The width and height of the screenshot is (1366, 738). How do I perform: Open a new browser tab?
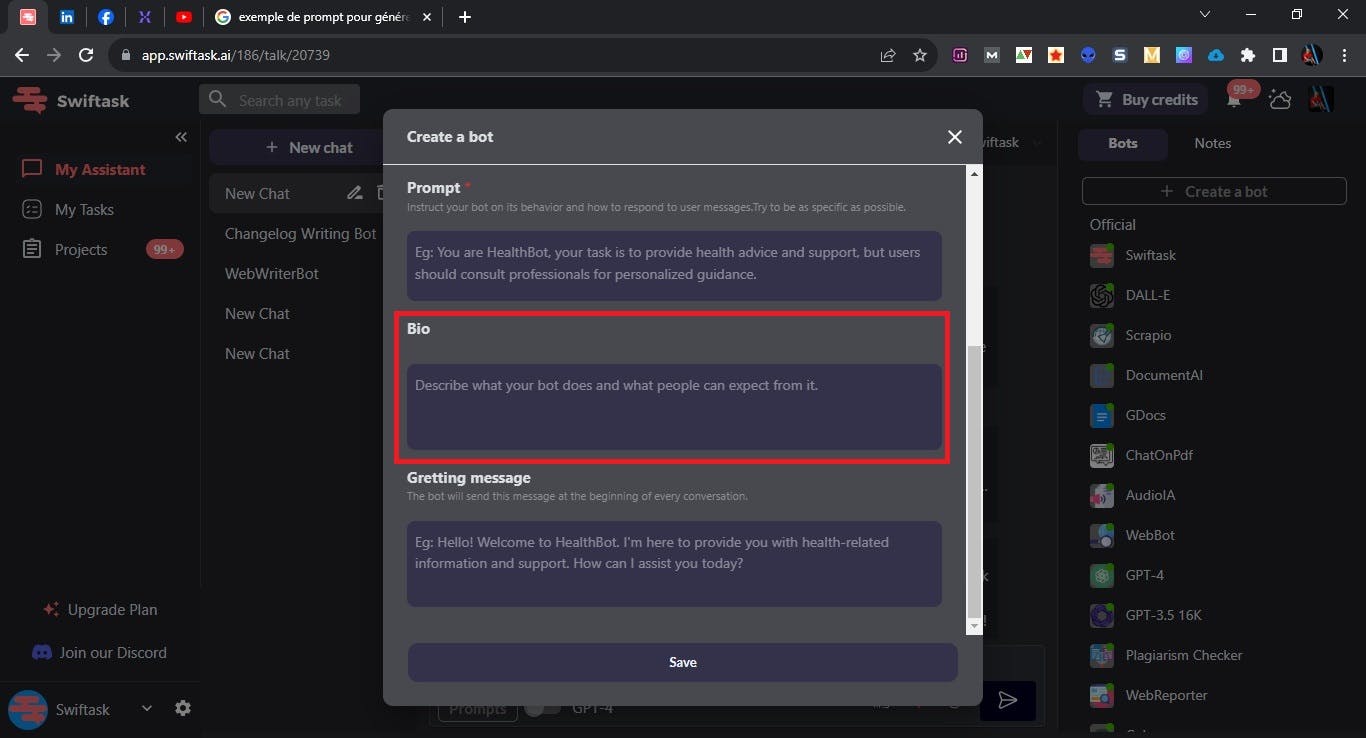pos(464,17)
